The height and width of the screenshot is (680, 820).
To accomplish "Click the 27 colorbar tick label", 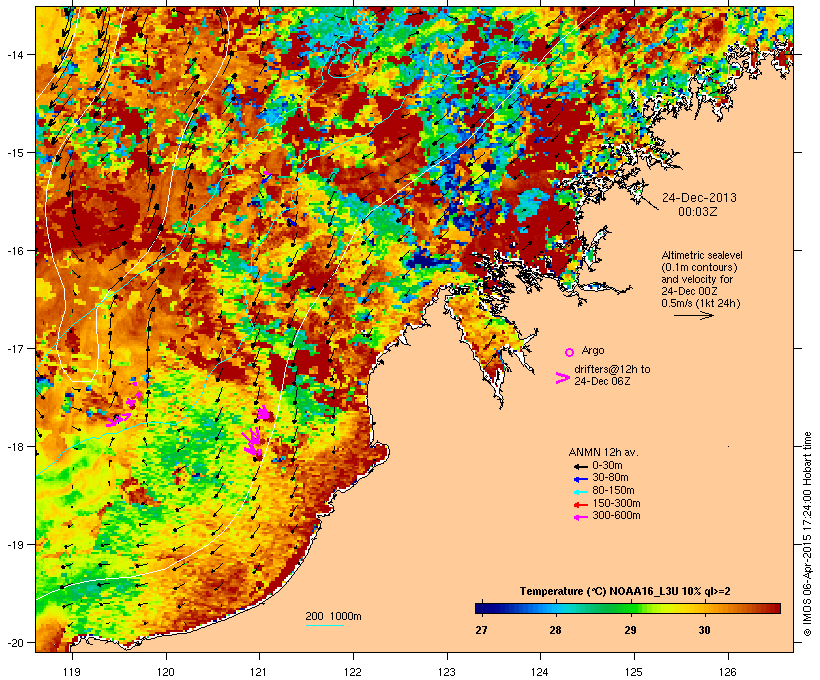I will click(x=481, y=630).
